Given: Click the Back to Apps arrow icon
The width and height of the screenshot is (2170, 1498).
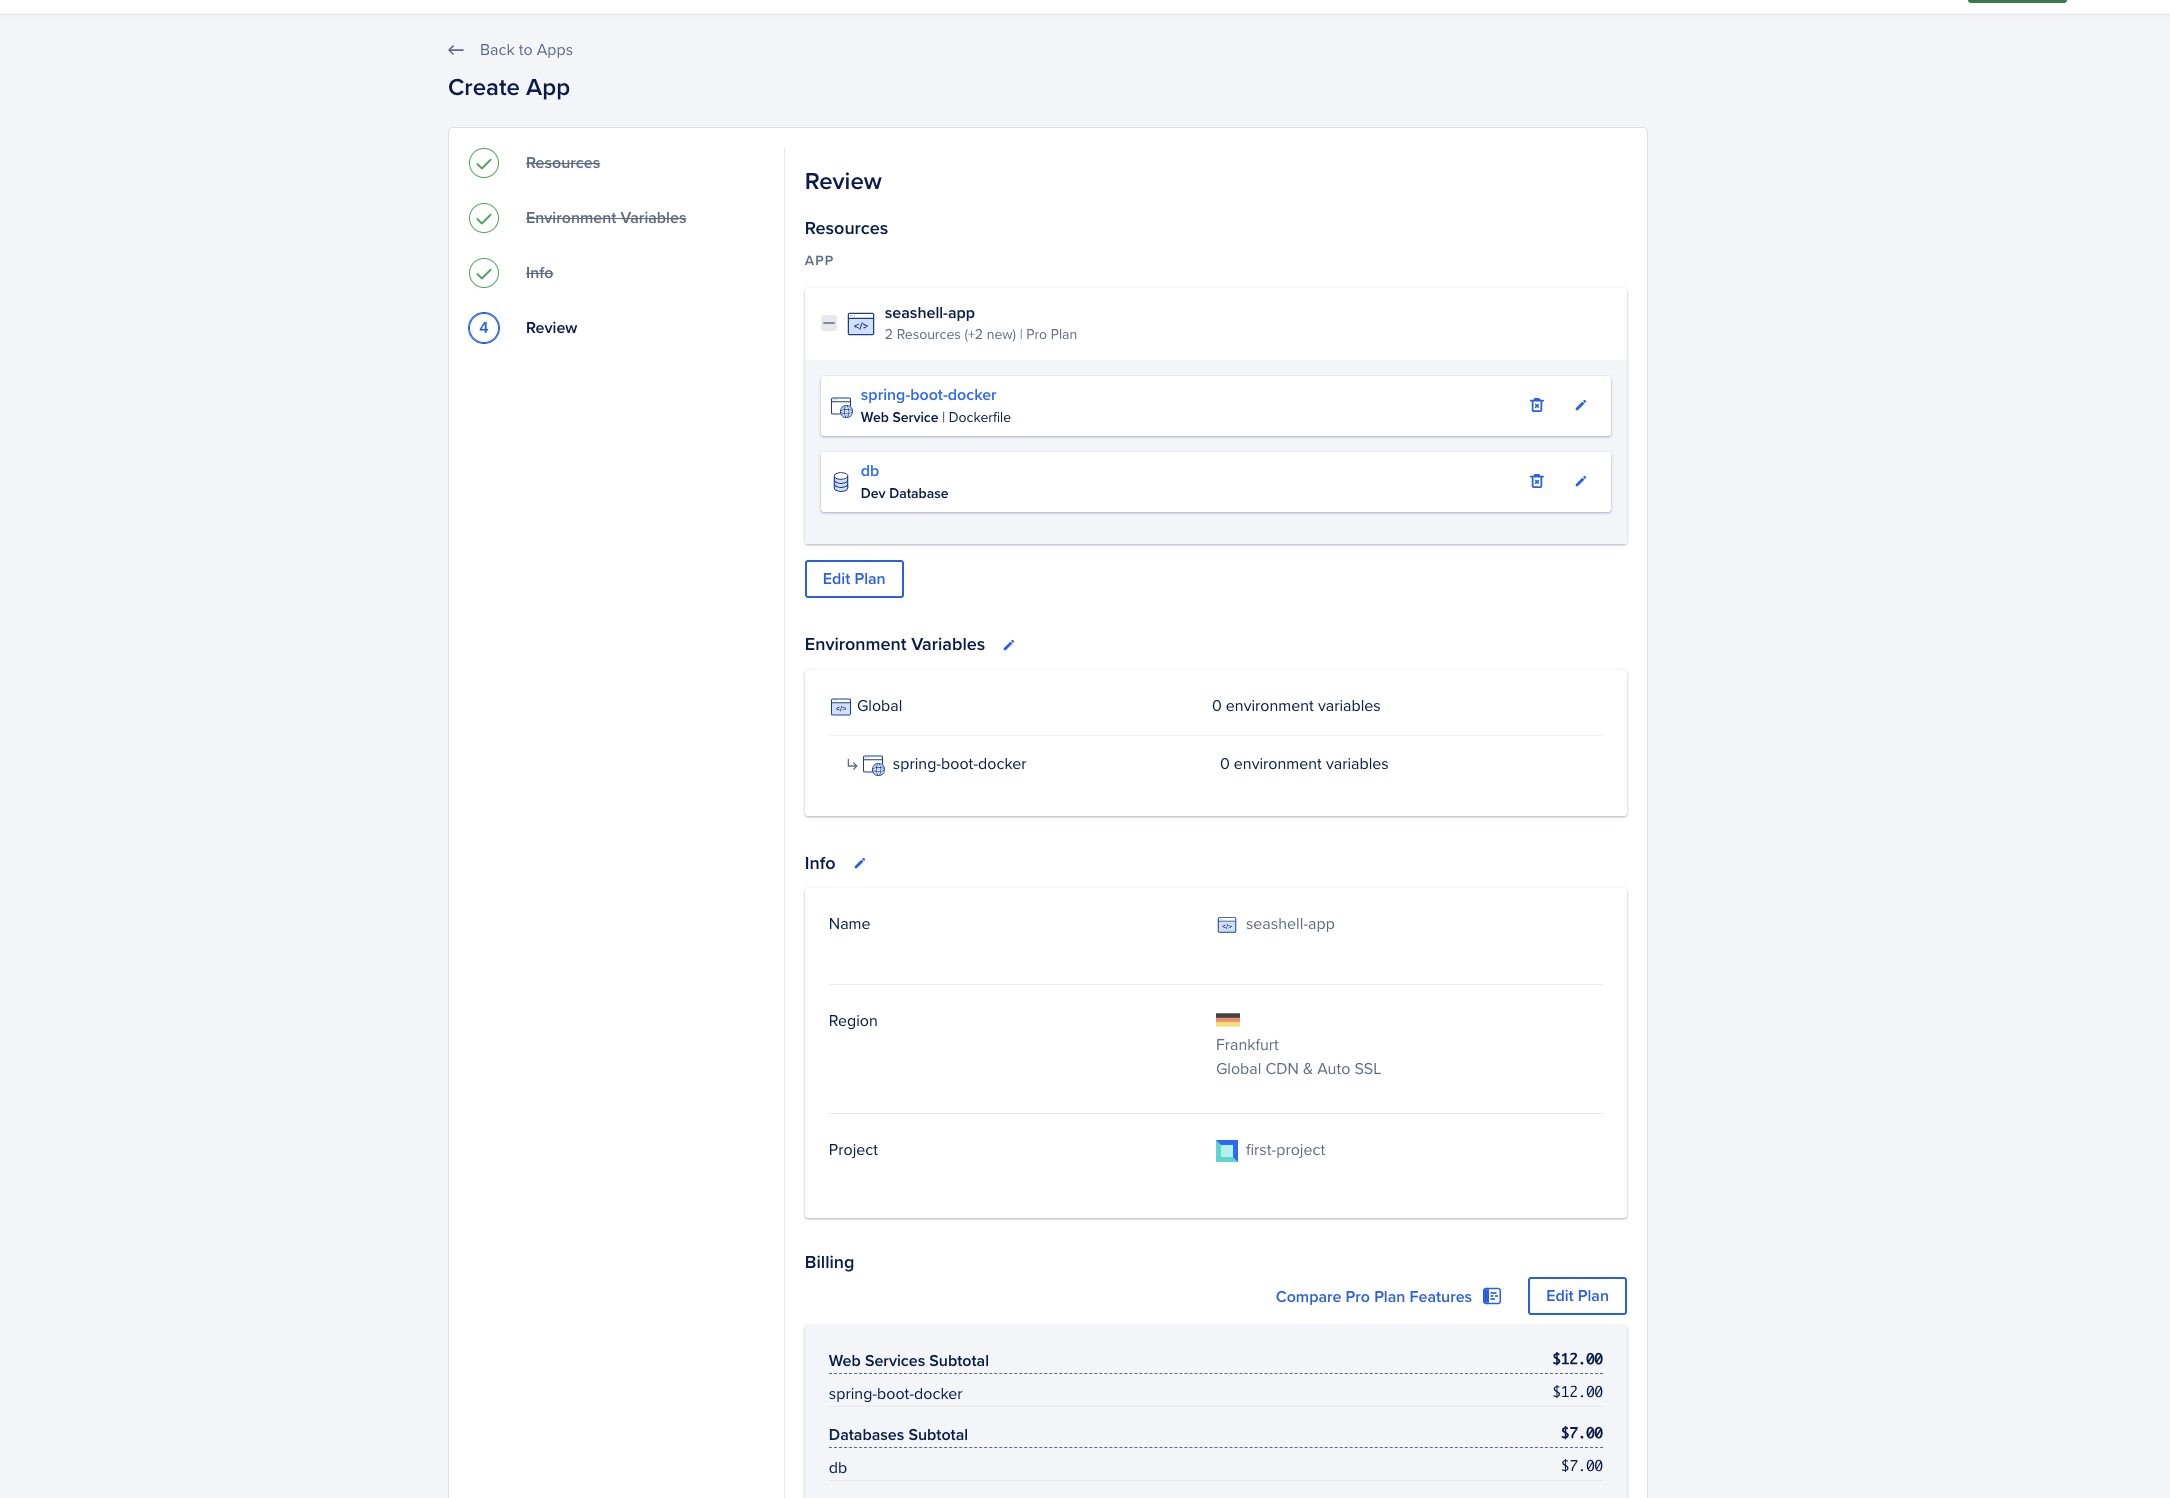Looking at the screenshot, I should pyautogui.click(x=456, y=50).
